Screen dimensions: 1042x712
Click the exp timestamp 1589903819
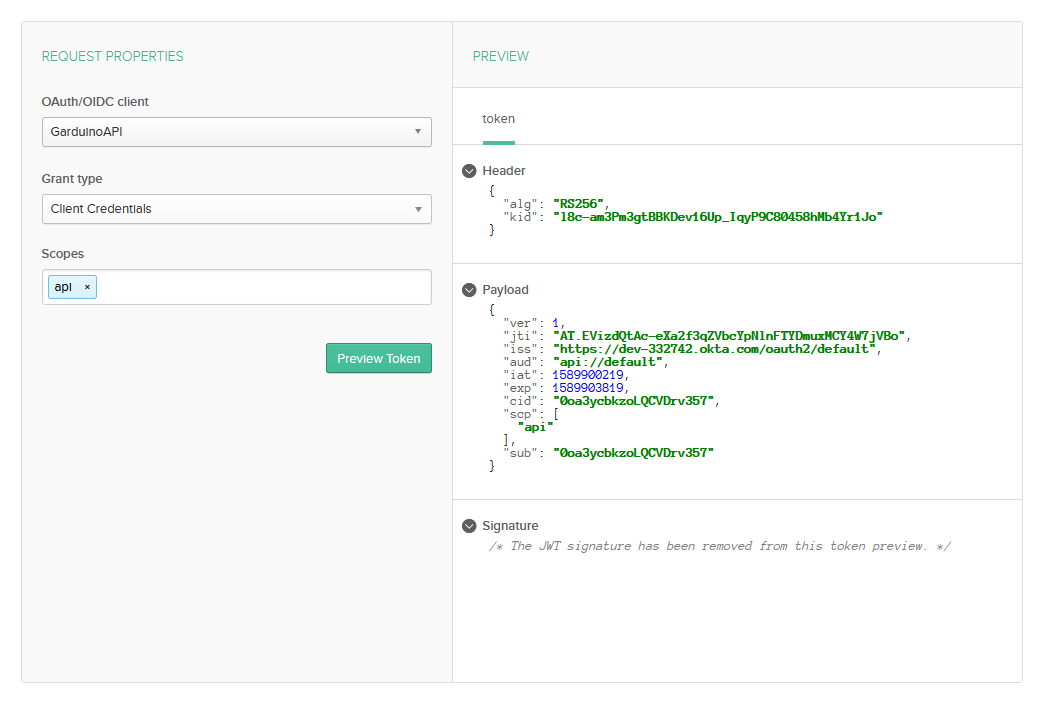(589, 388)
